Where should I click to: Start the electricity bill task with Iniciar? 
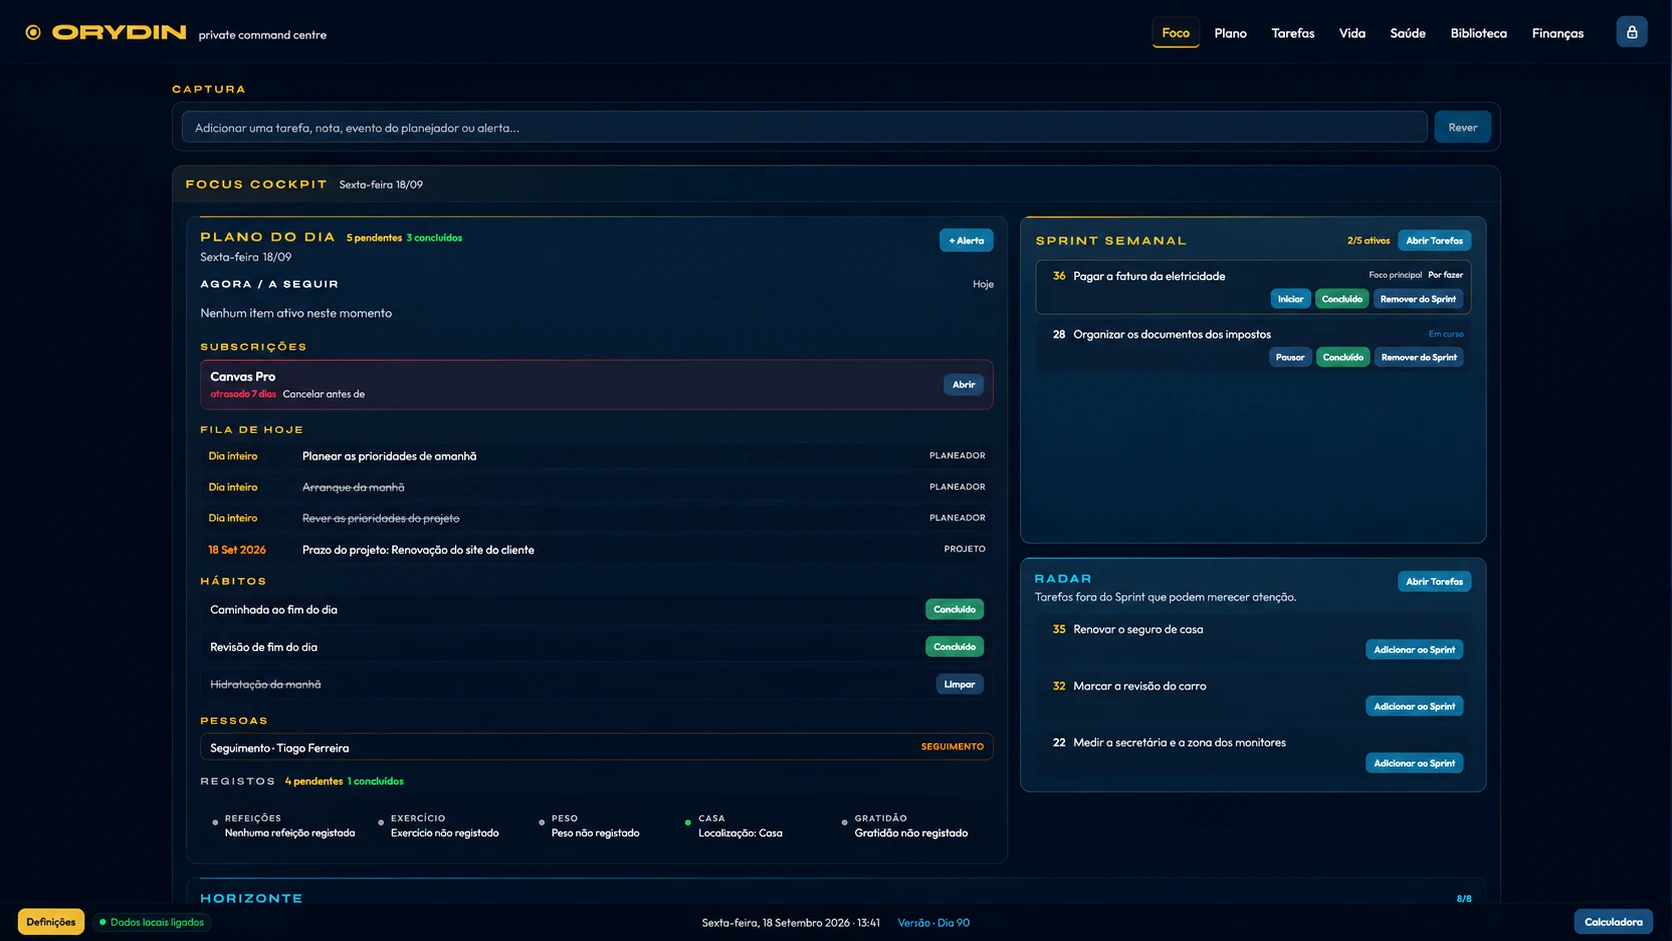click(1290, 299)
